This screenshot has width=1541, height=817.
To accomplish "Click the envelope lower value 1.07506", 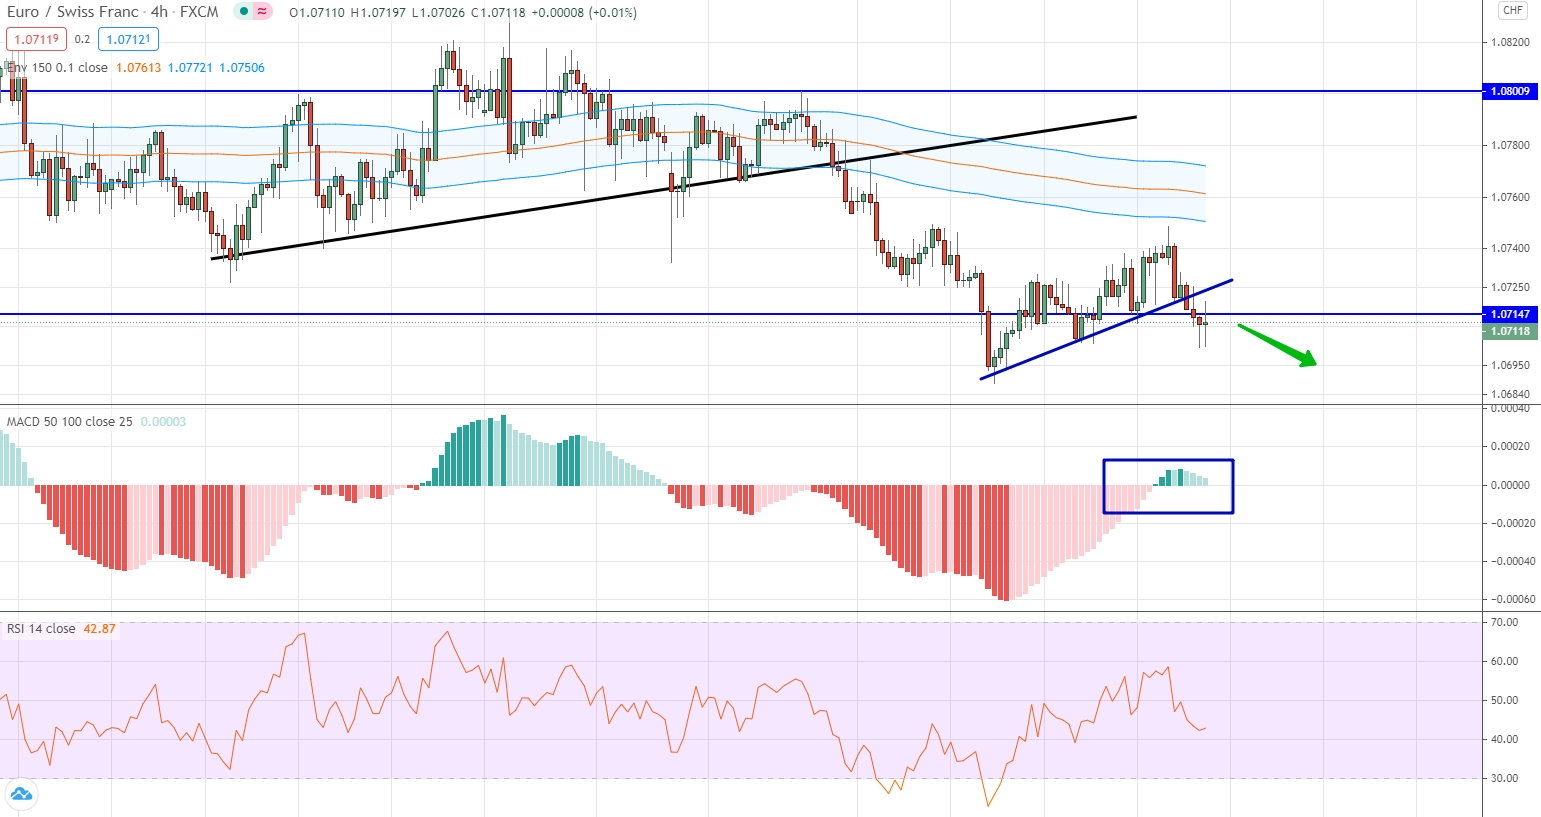I will tap(242, 68).
